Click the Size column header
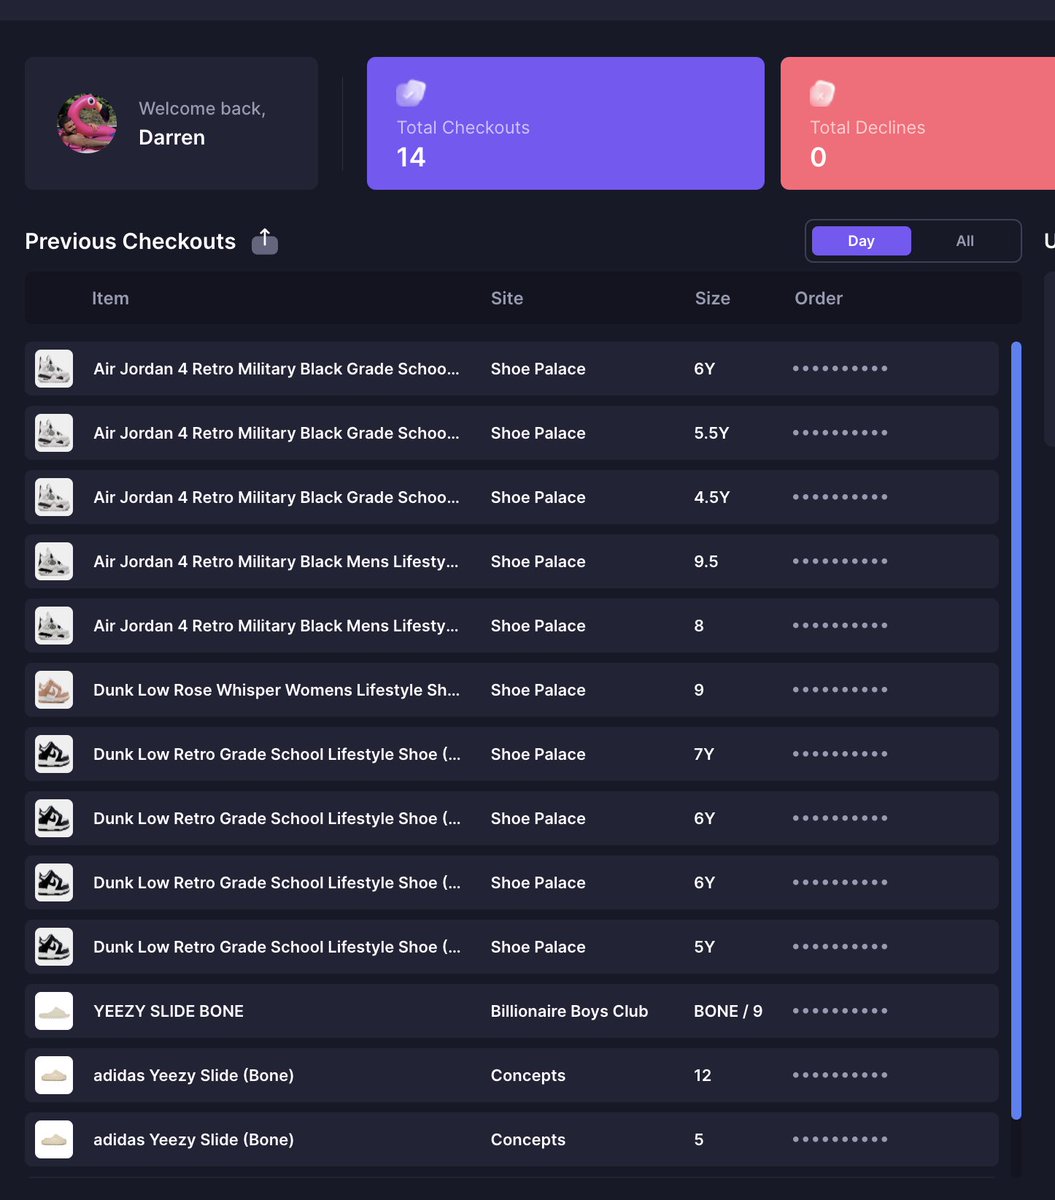The height and width of the screenshot is (1200, 1055). 712,298
